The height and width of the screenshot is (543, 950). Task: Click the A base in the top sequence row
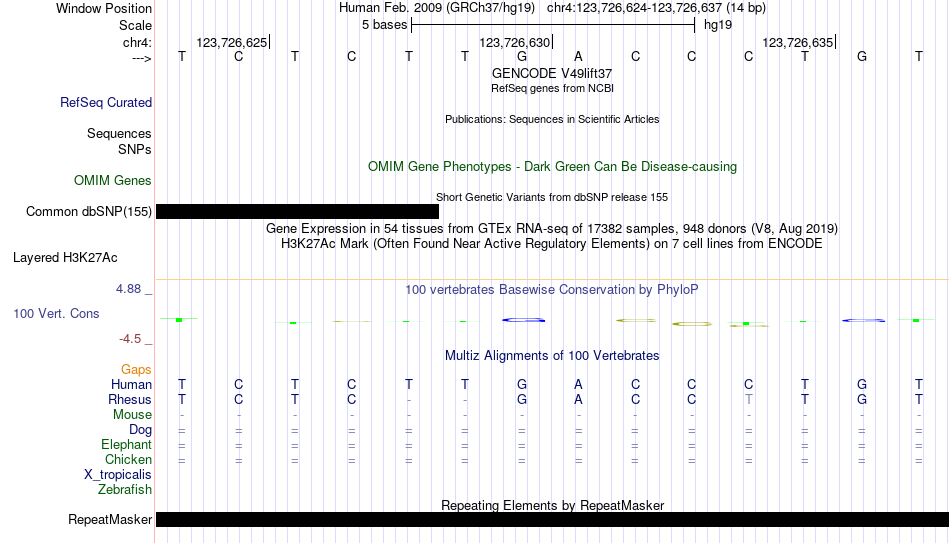[x=578, y=56]
